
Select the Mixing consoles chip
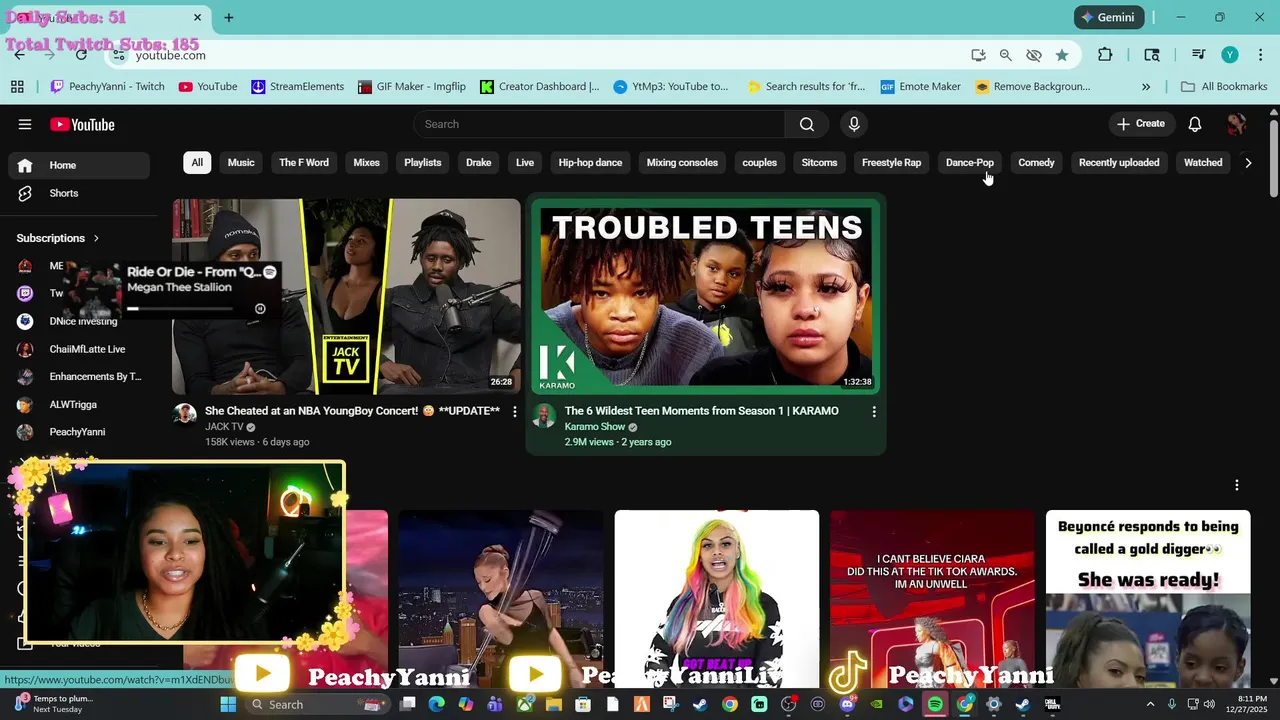tap(682, 162)
